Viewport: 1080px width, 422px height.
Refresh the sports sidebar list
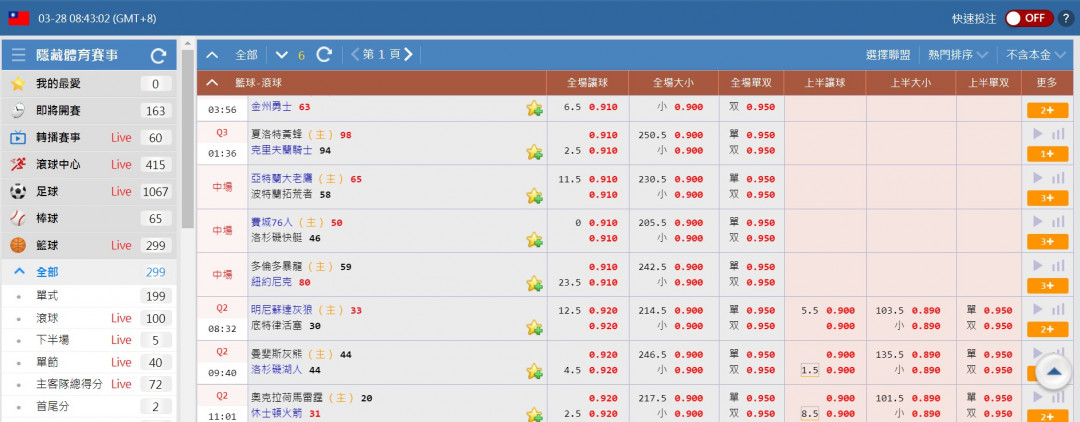point(158,56)
